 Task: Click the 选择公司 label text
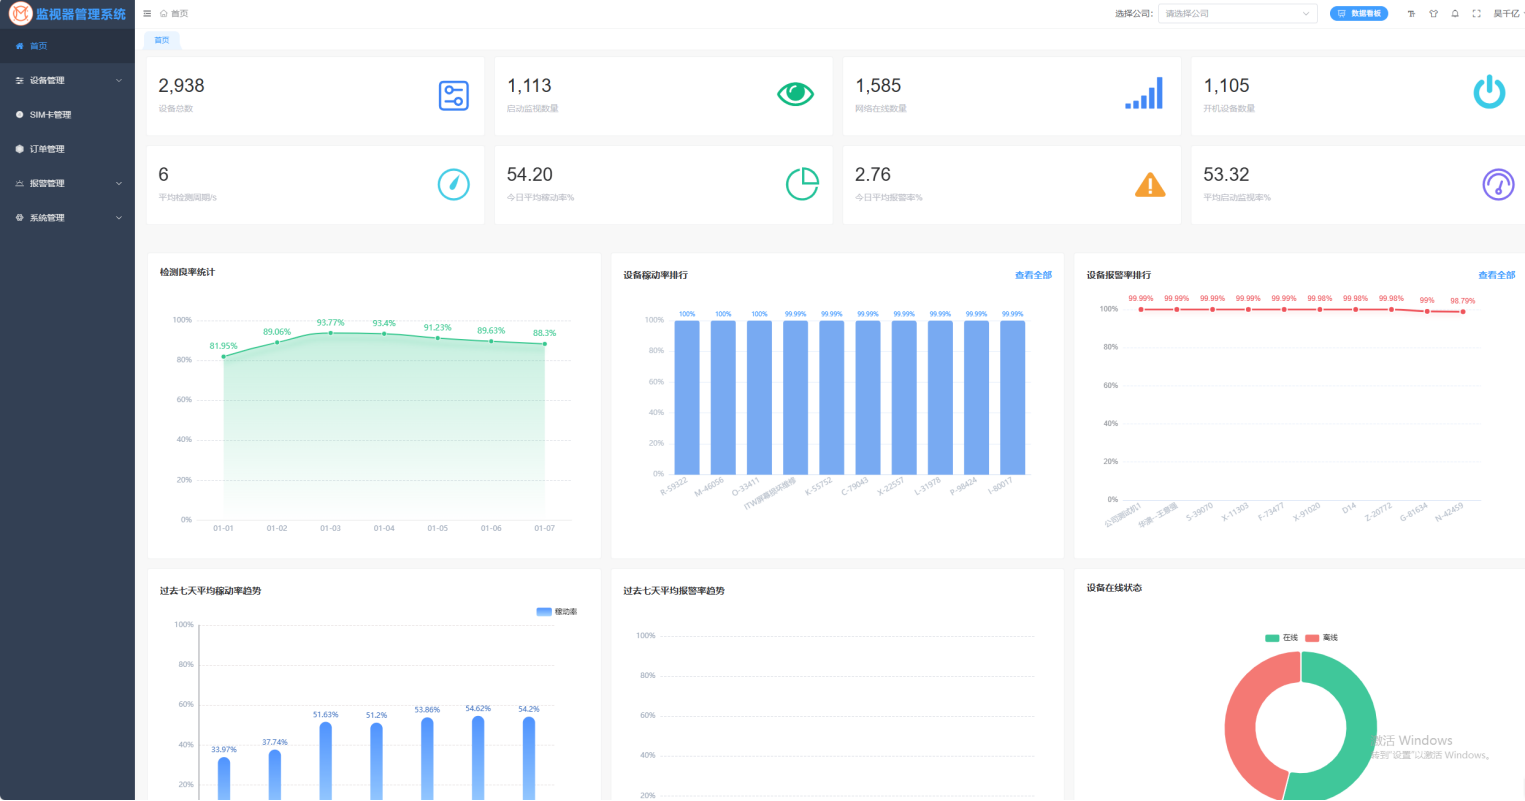point(1133,14)
